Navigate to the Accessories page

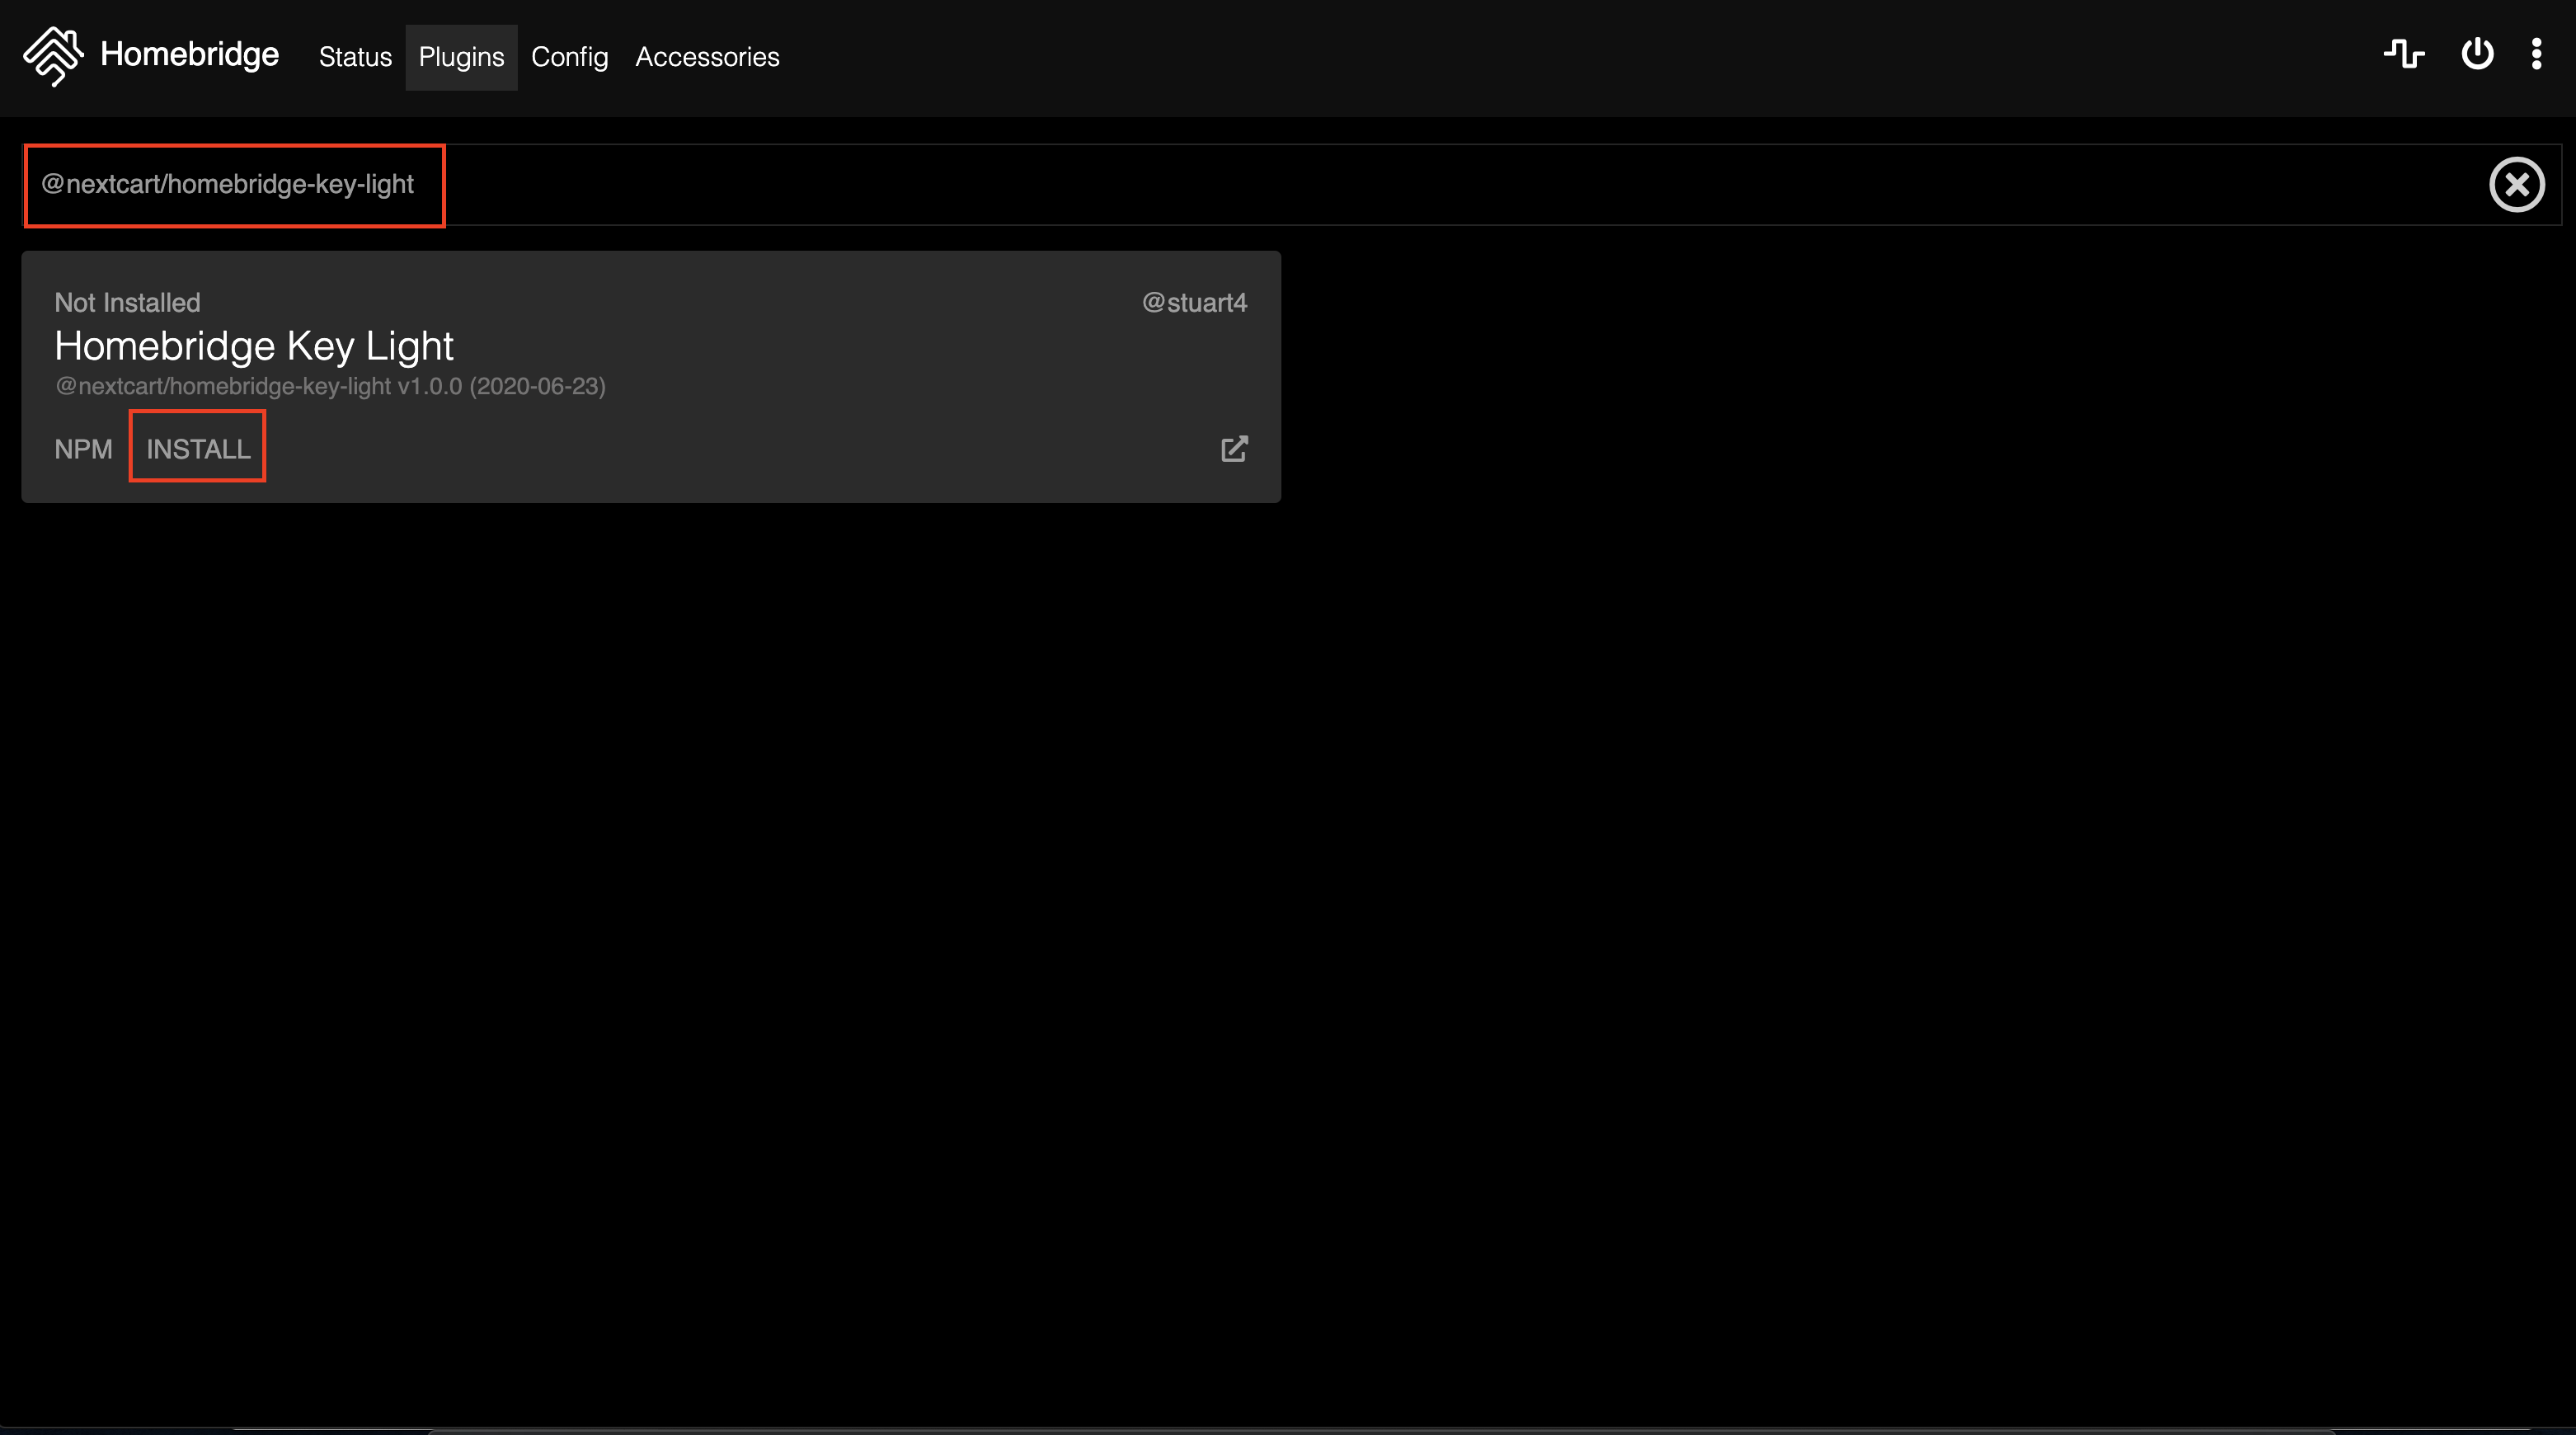pyautogui.click(x=707, y=57)
